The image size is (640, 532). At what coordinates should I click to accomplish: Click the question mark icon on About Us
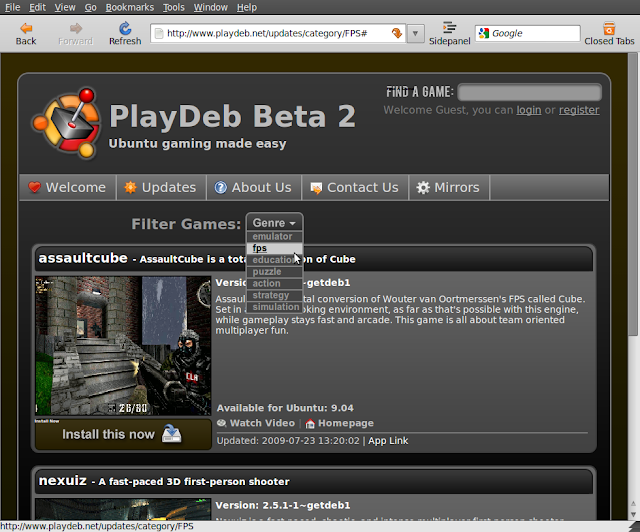220,187
